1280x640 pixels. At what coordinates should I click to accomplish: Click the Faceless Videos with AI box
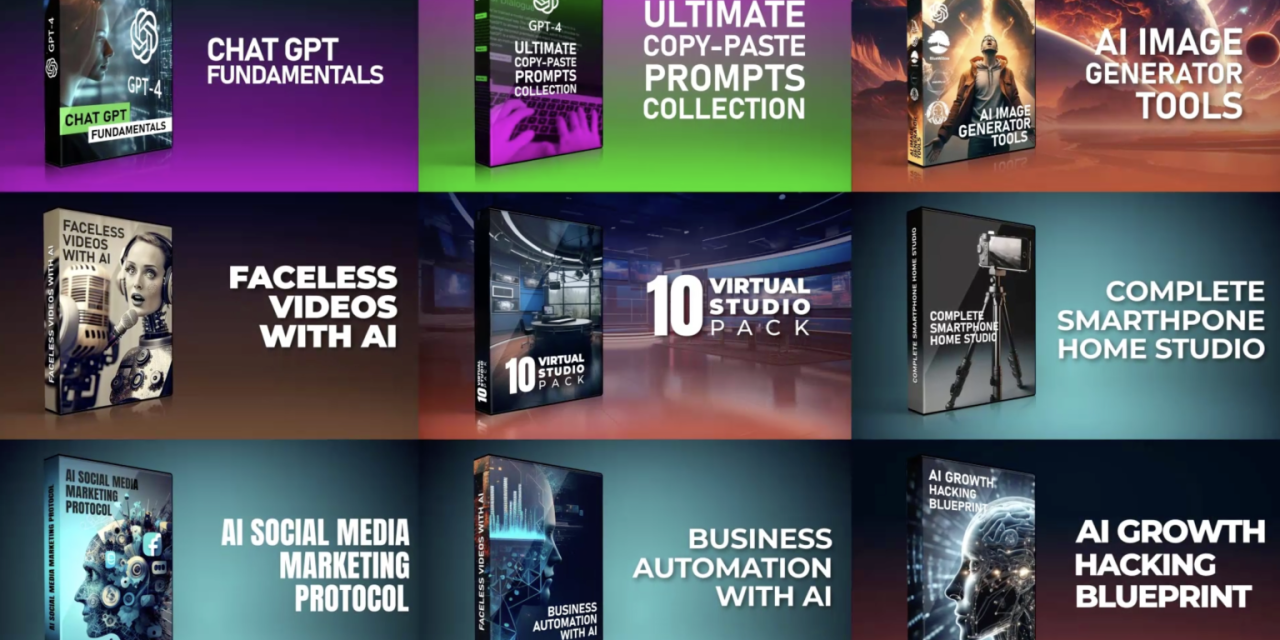point(108,311)
